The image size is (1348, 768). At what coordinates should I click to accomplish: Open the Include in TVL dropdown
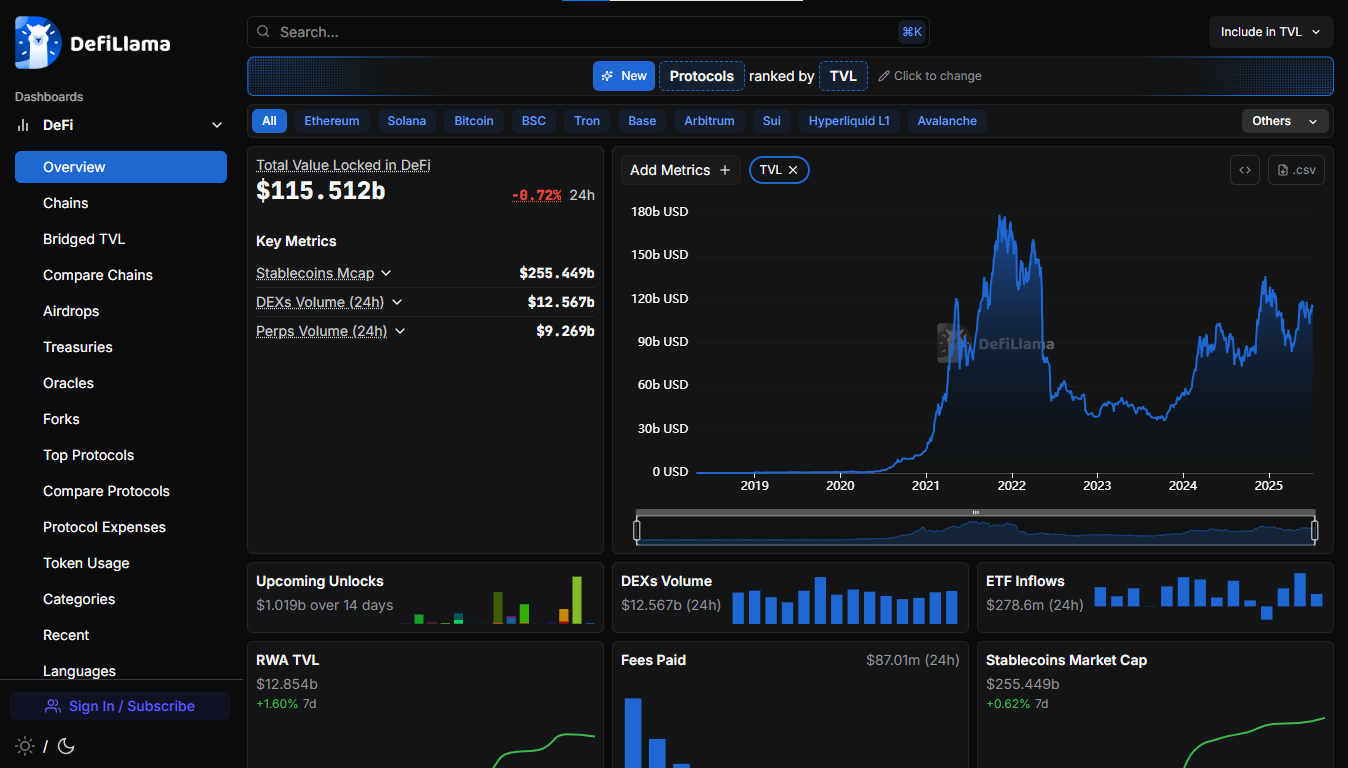click(x=1271, y=32)
